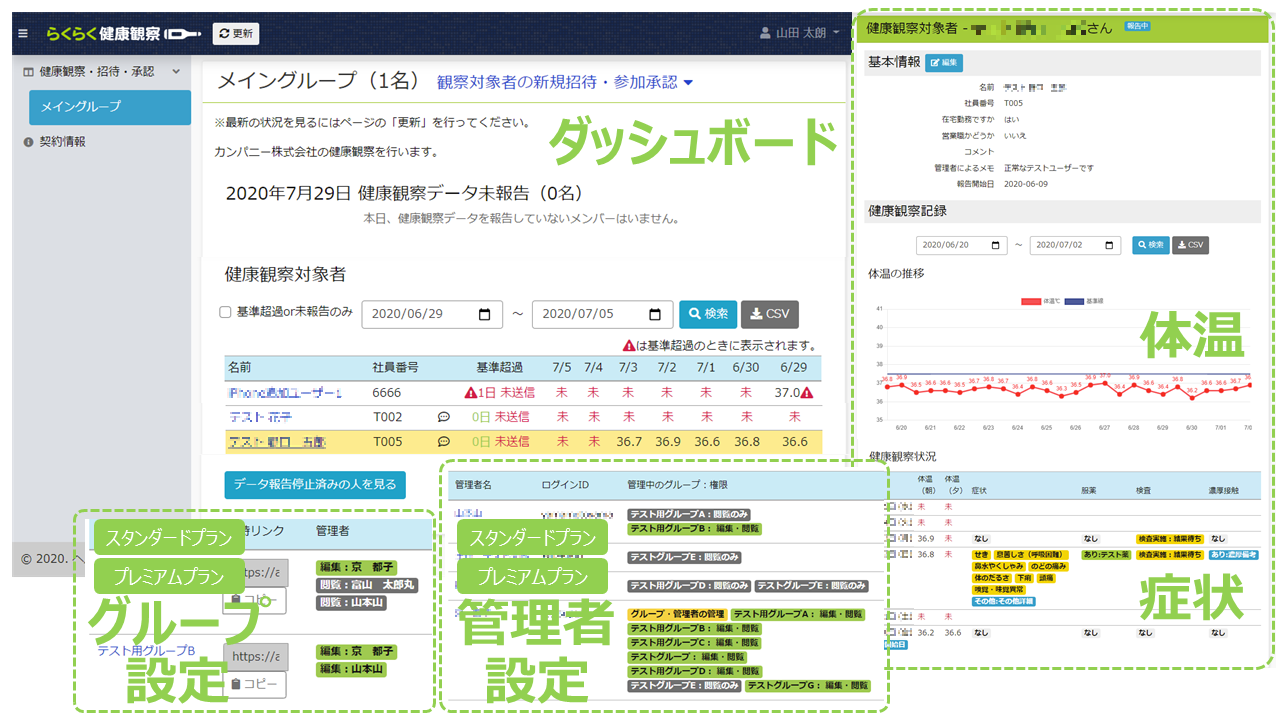The width and height of the screenshot is (1280, 720).
Task: Click the 報告中 status badge
Action: coord(1138,28)
